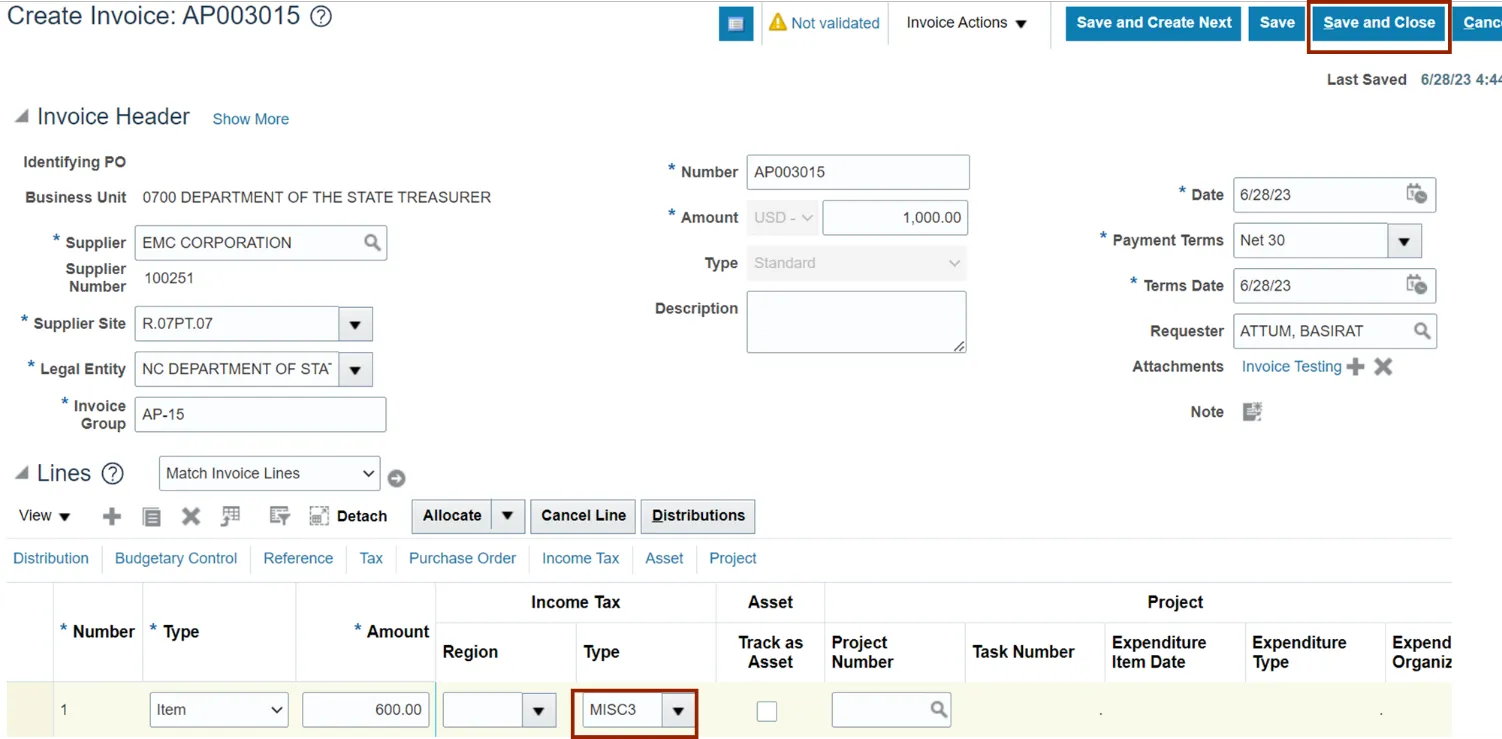
Task: Expand the Payment Terms dropdown
Action: [1404, 241]
